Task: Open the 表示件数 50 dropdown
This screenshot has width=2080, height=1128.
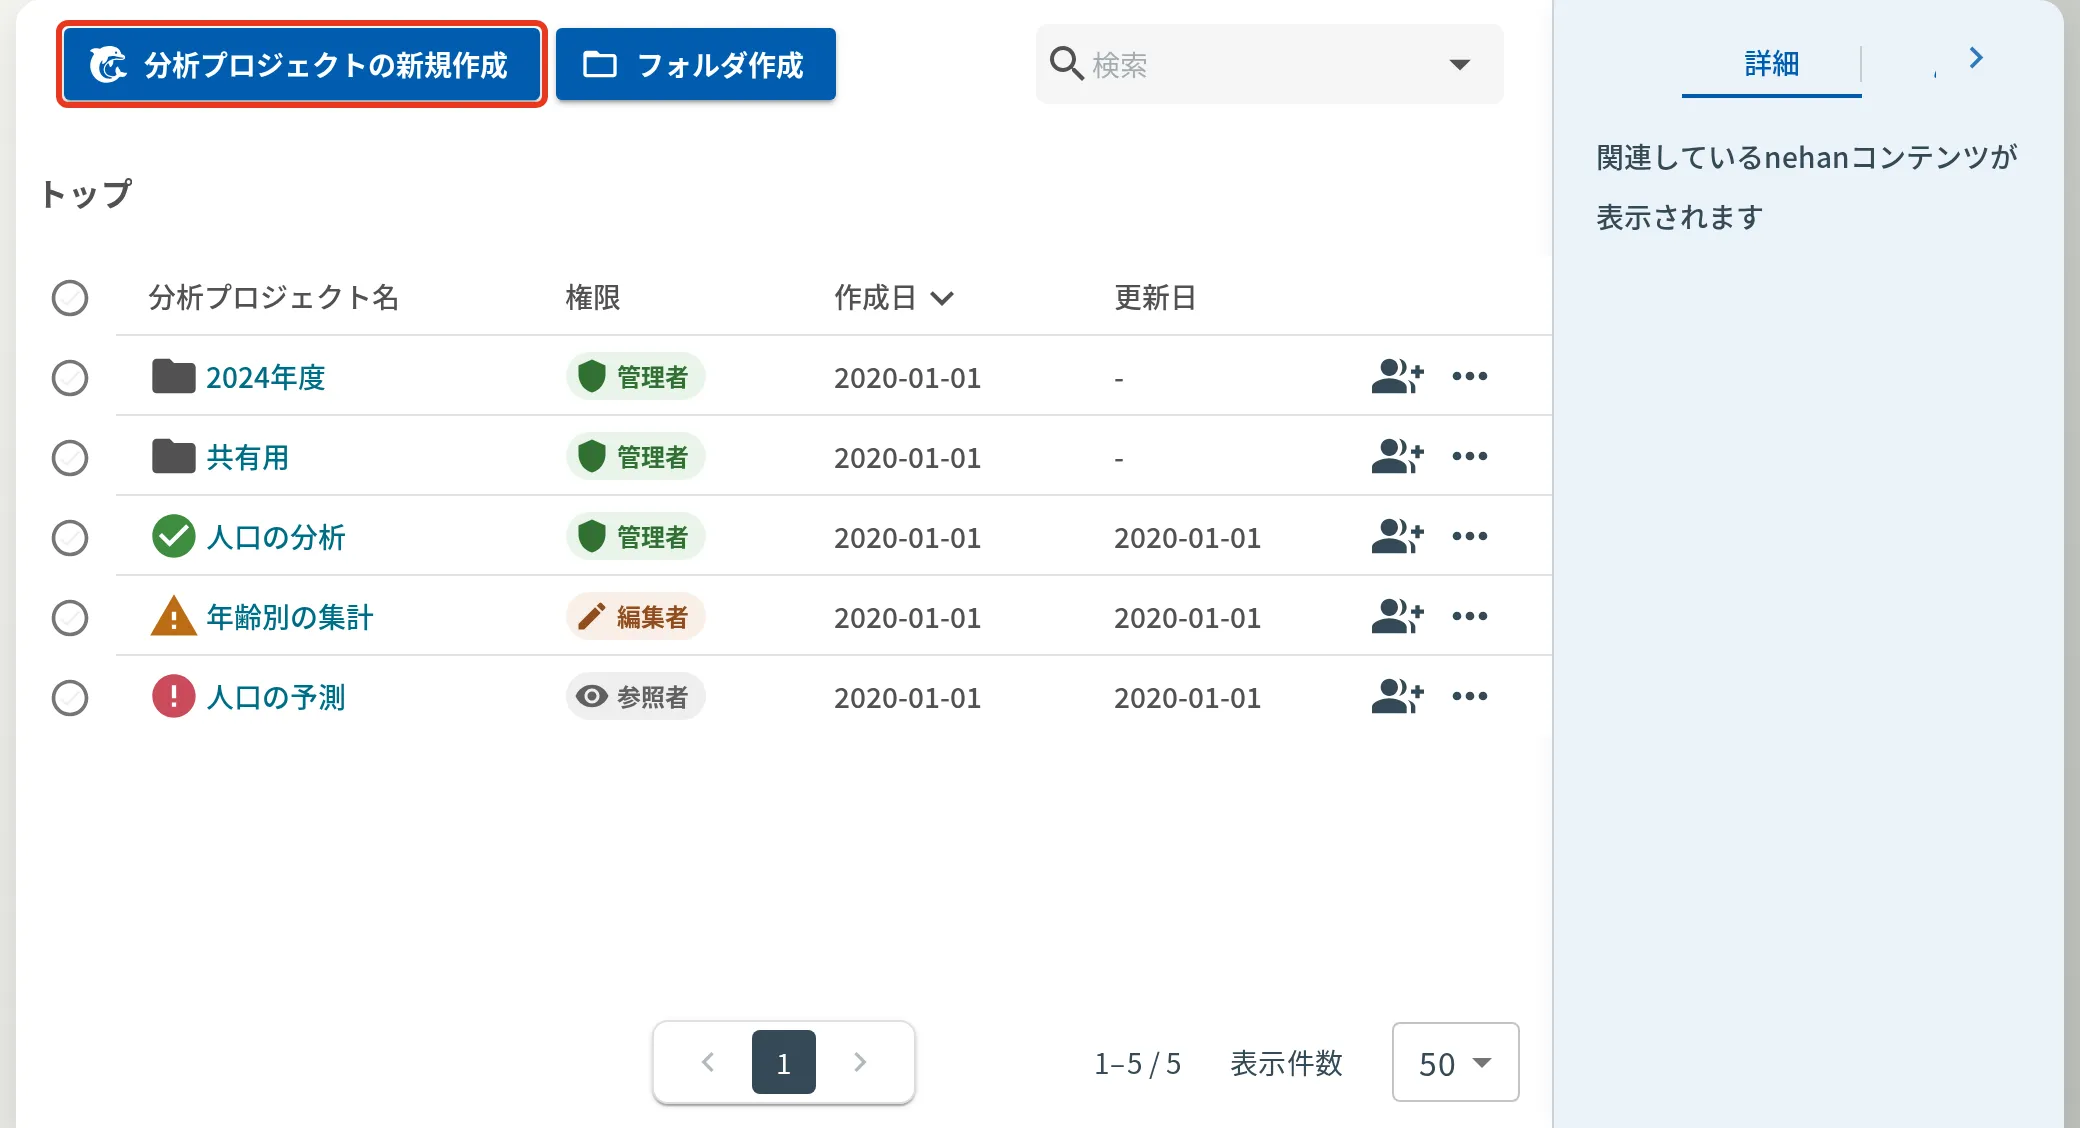Action: coord(1455,1062)
